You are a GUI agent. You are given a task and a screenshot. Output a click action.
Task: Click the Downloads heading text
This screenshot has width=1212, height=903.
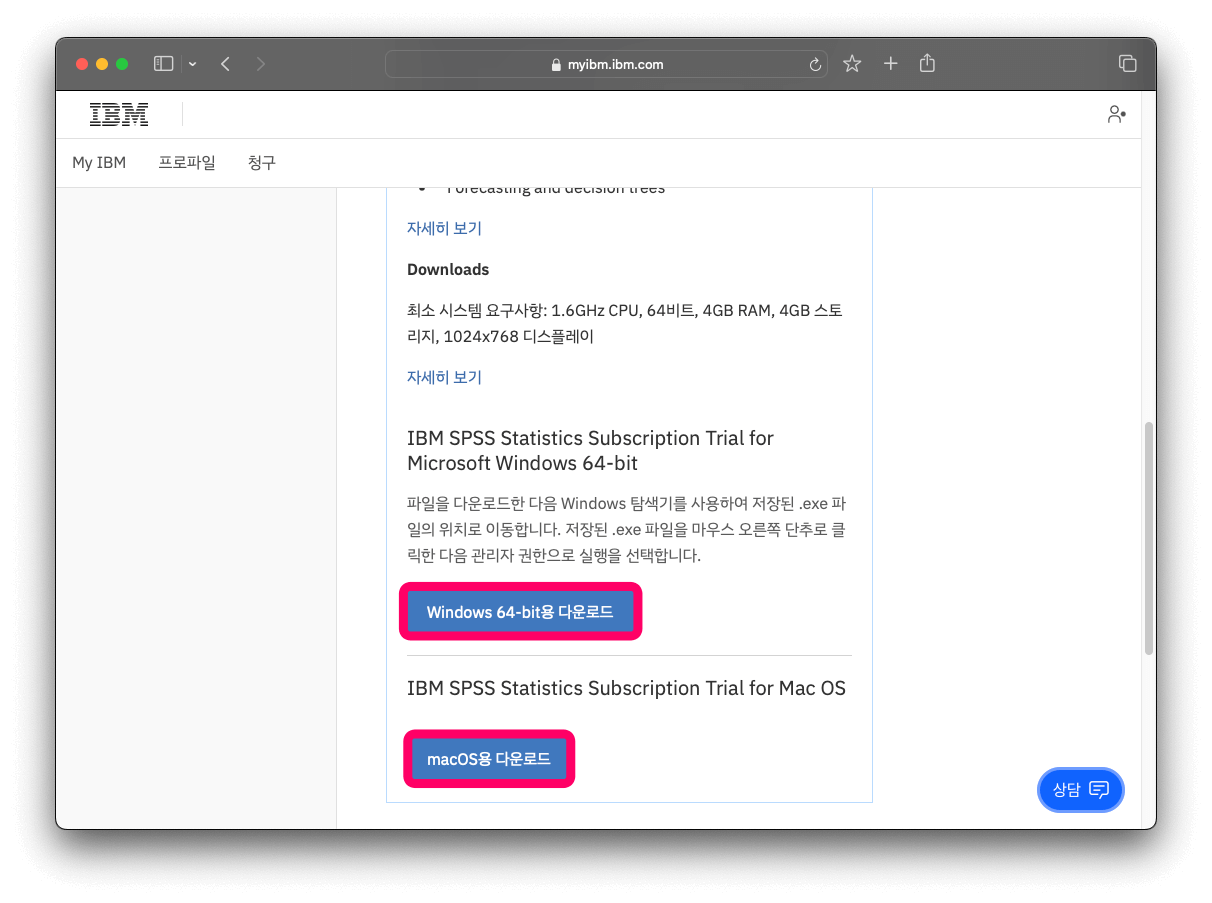click(x=448, y=269)
